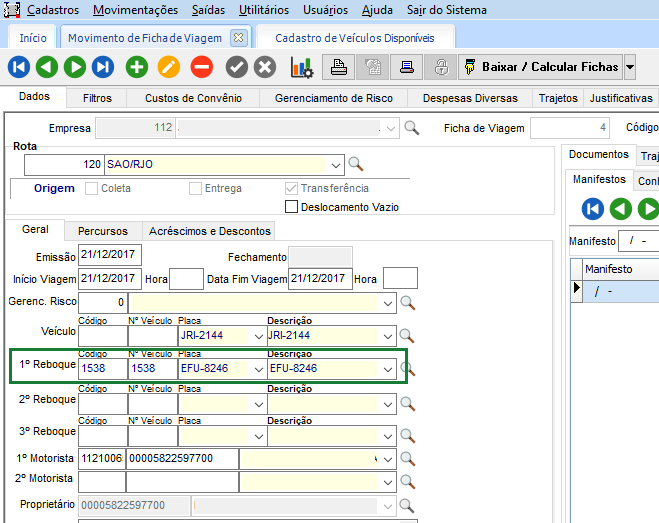Image resolution: width=659 pixels, height=523 pixels.
Task: Go to the first record in main toolbar
Action: pyautogui.click(x=19, y=67)
